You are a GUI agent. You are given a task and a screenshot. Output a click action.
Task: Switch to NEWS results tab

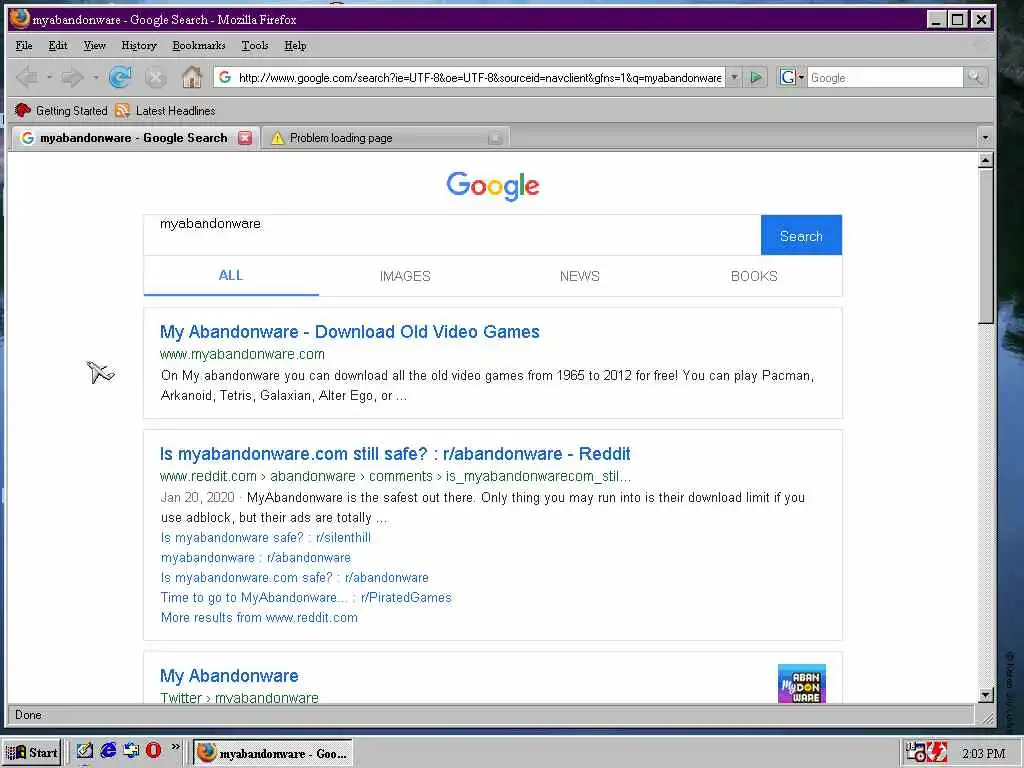point(579,276)
